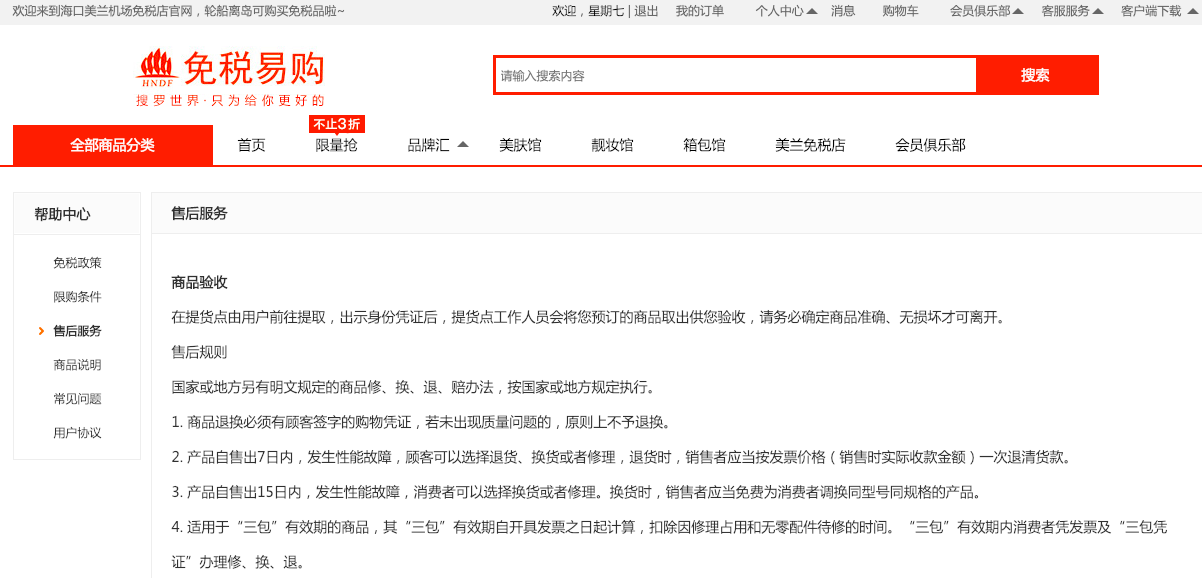This screenshot has width=1202, height=578.
Task: Open the 会员俱乐部 navigation tab
Action: pyautogui.click(x=930, y=145)
